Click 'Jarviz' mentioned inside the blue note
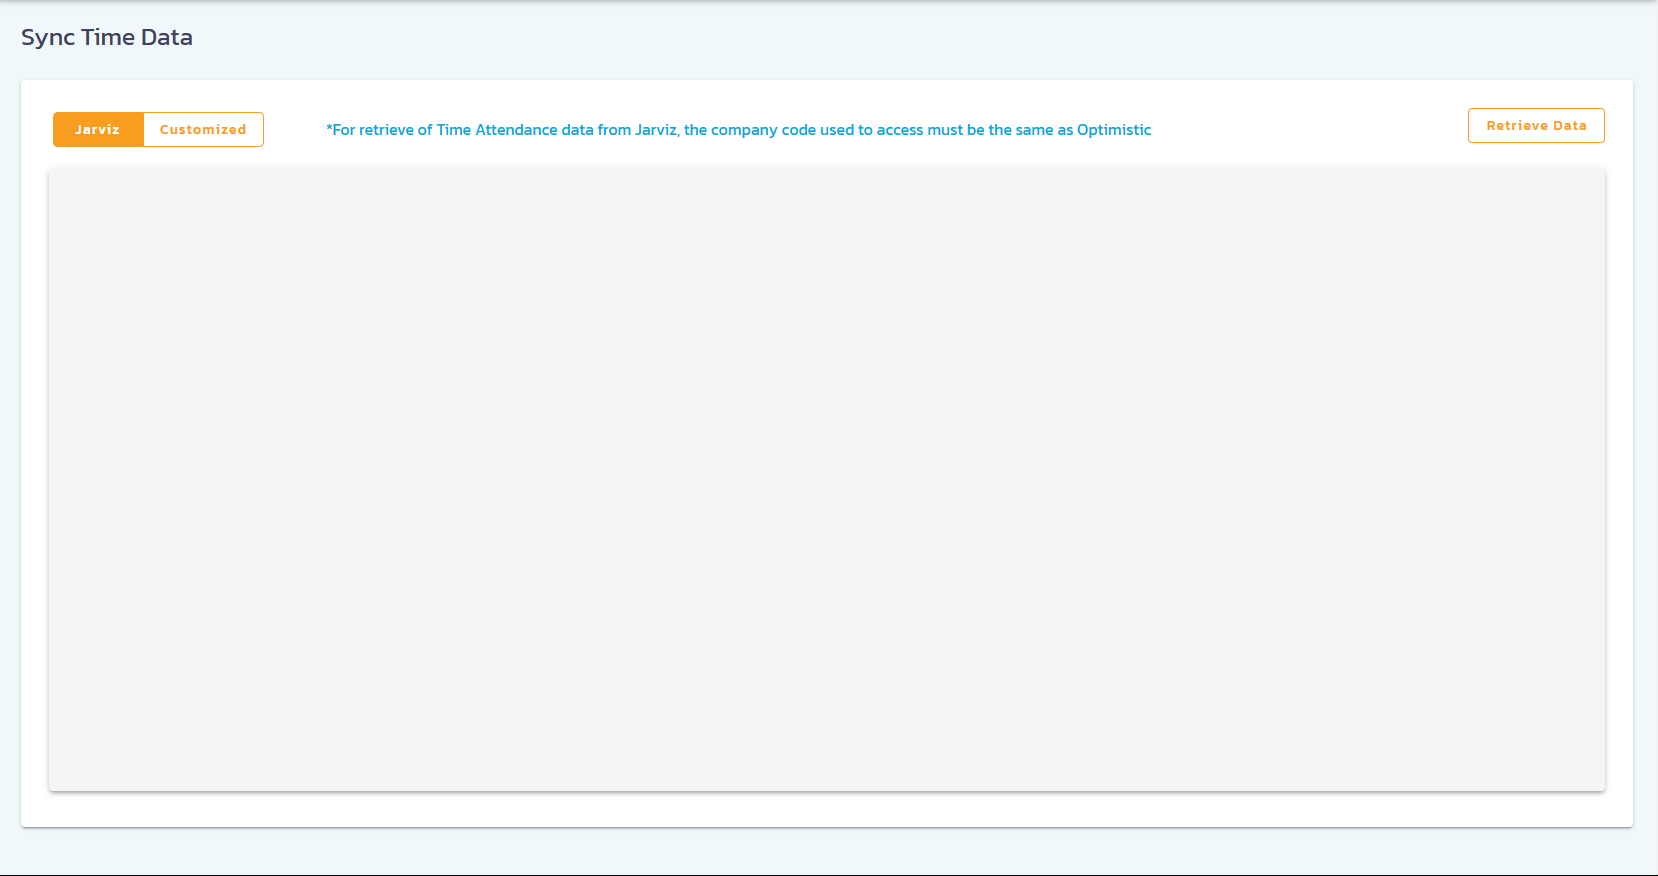 (x=656, y=130)
